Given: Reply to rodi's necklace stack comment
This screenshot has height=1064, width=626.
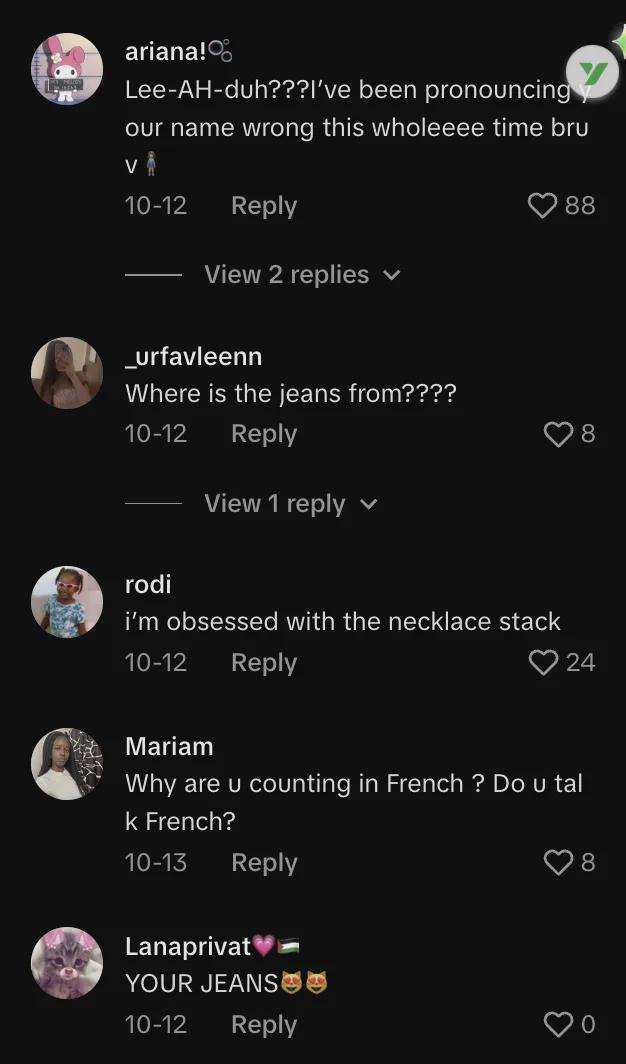Looking at the screenshot, I should point(264,663).
